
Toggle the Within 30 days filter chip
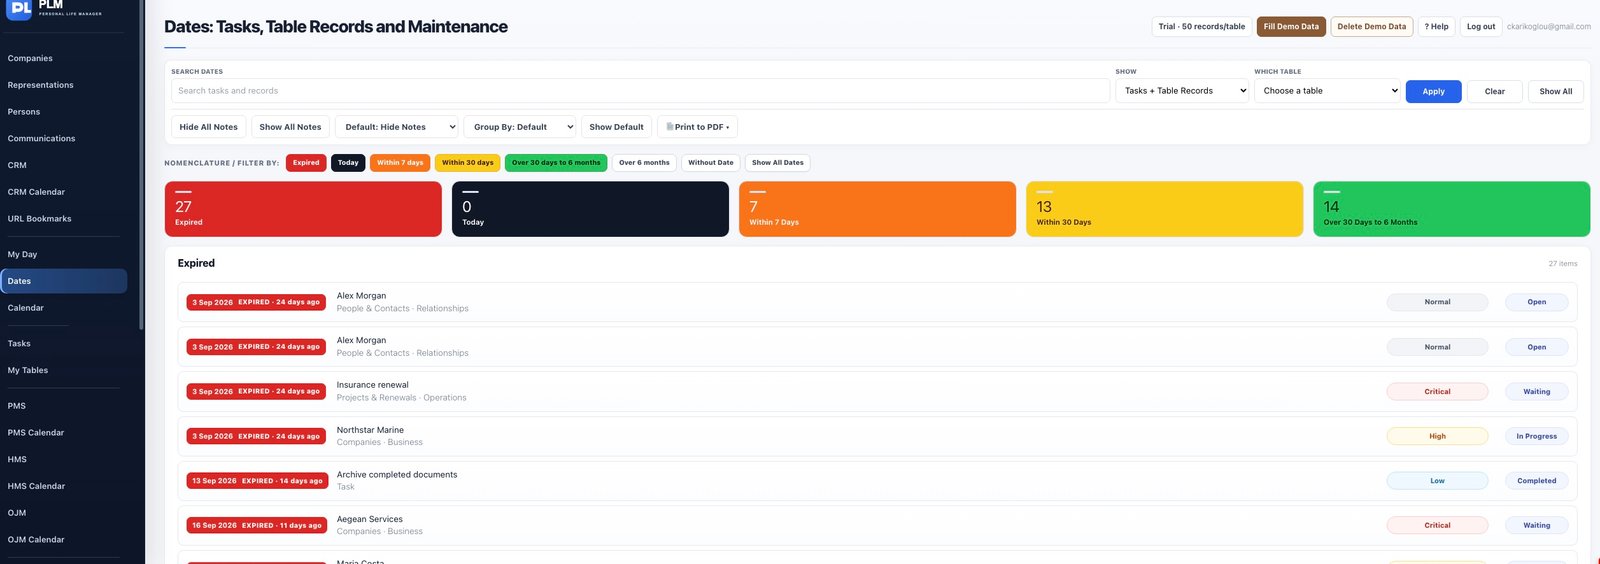(x=468, y=163)
